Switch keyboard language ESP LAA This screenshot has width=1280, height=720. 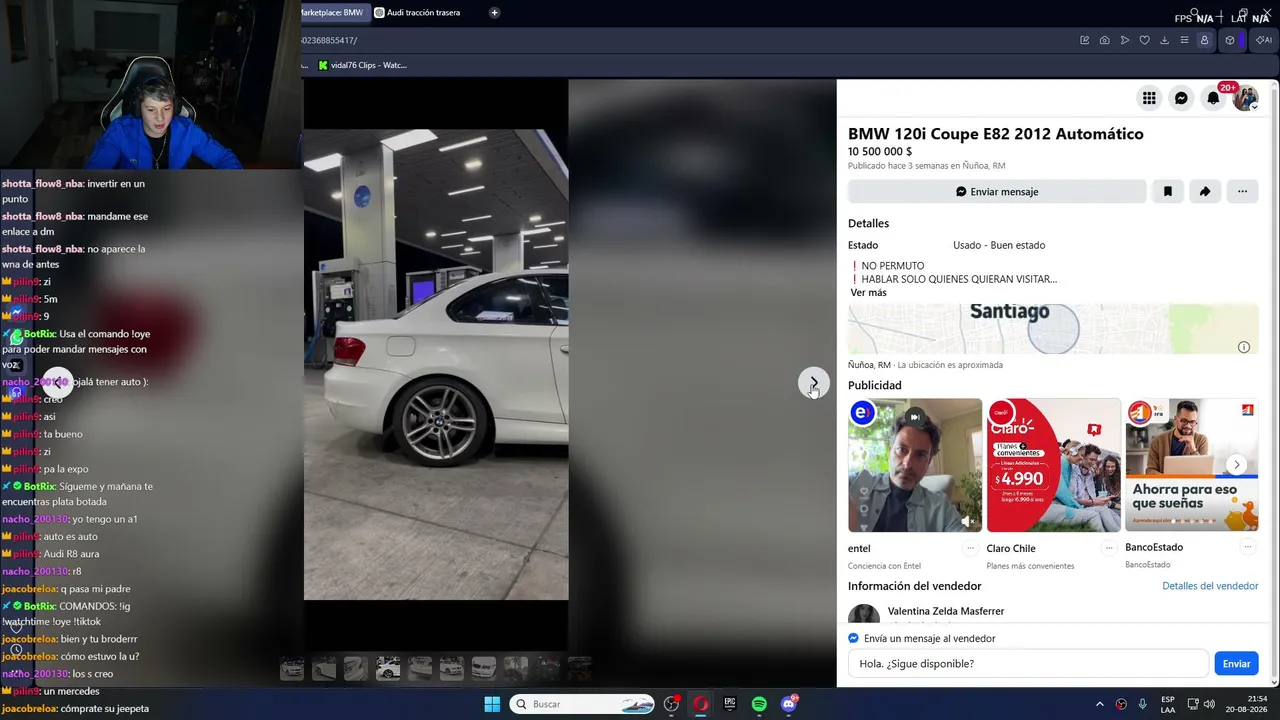click(1168, 704)
